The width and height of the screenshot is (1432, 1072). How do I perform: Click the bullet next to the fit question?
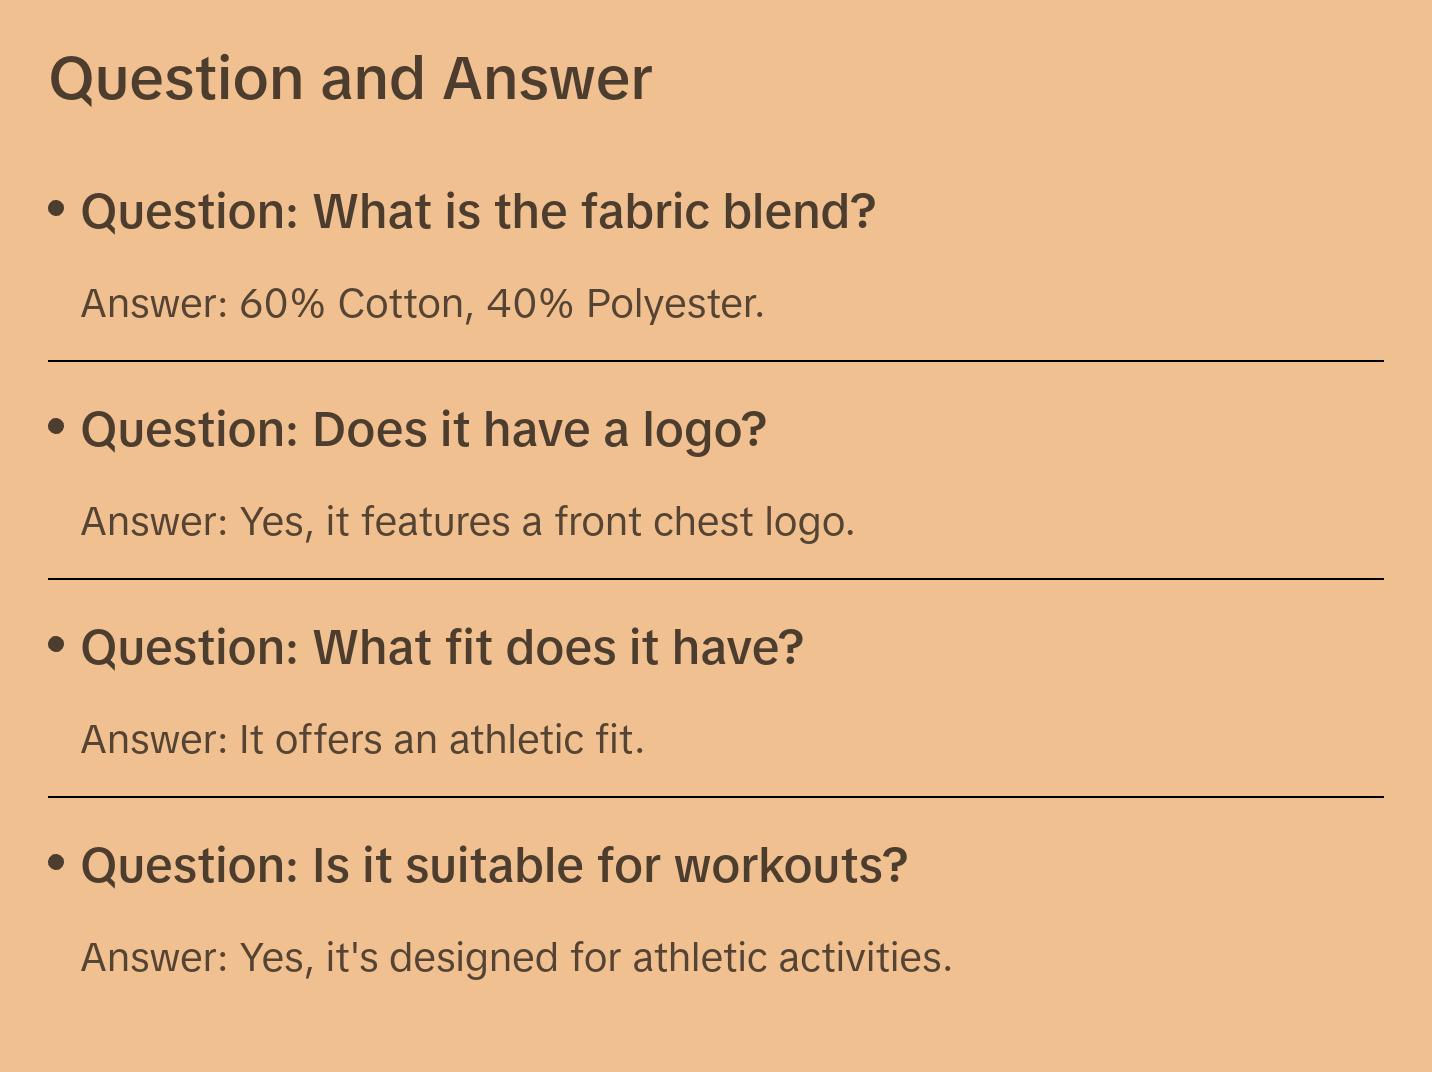tap(57, 645)
